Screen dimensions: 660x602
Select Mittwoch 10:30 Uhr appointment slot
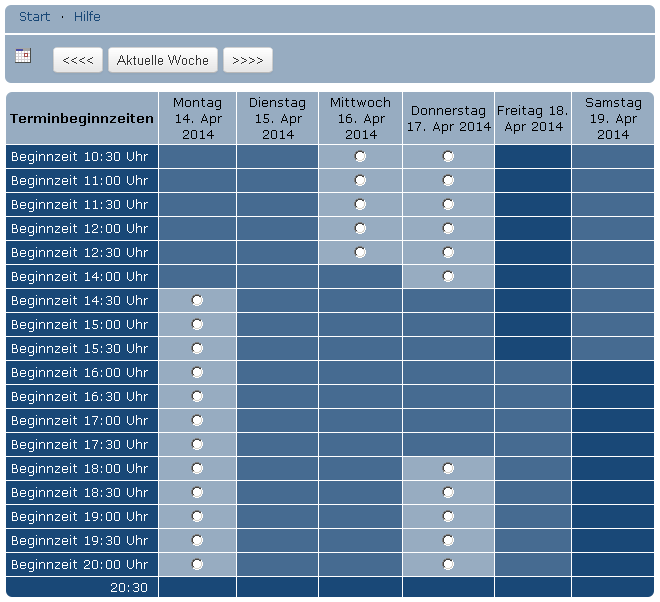[360, 157]
